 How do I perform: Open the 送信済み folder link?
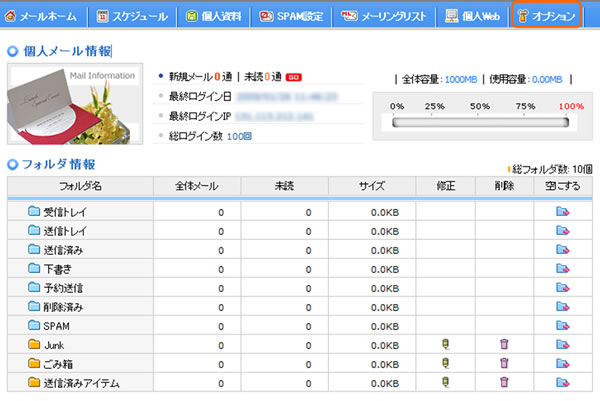(x=62, y=250)
